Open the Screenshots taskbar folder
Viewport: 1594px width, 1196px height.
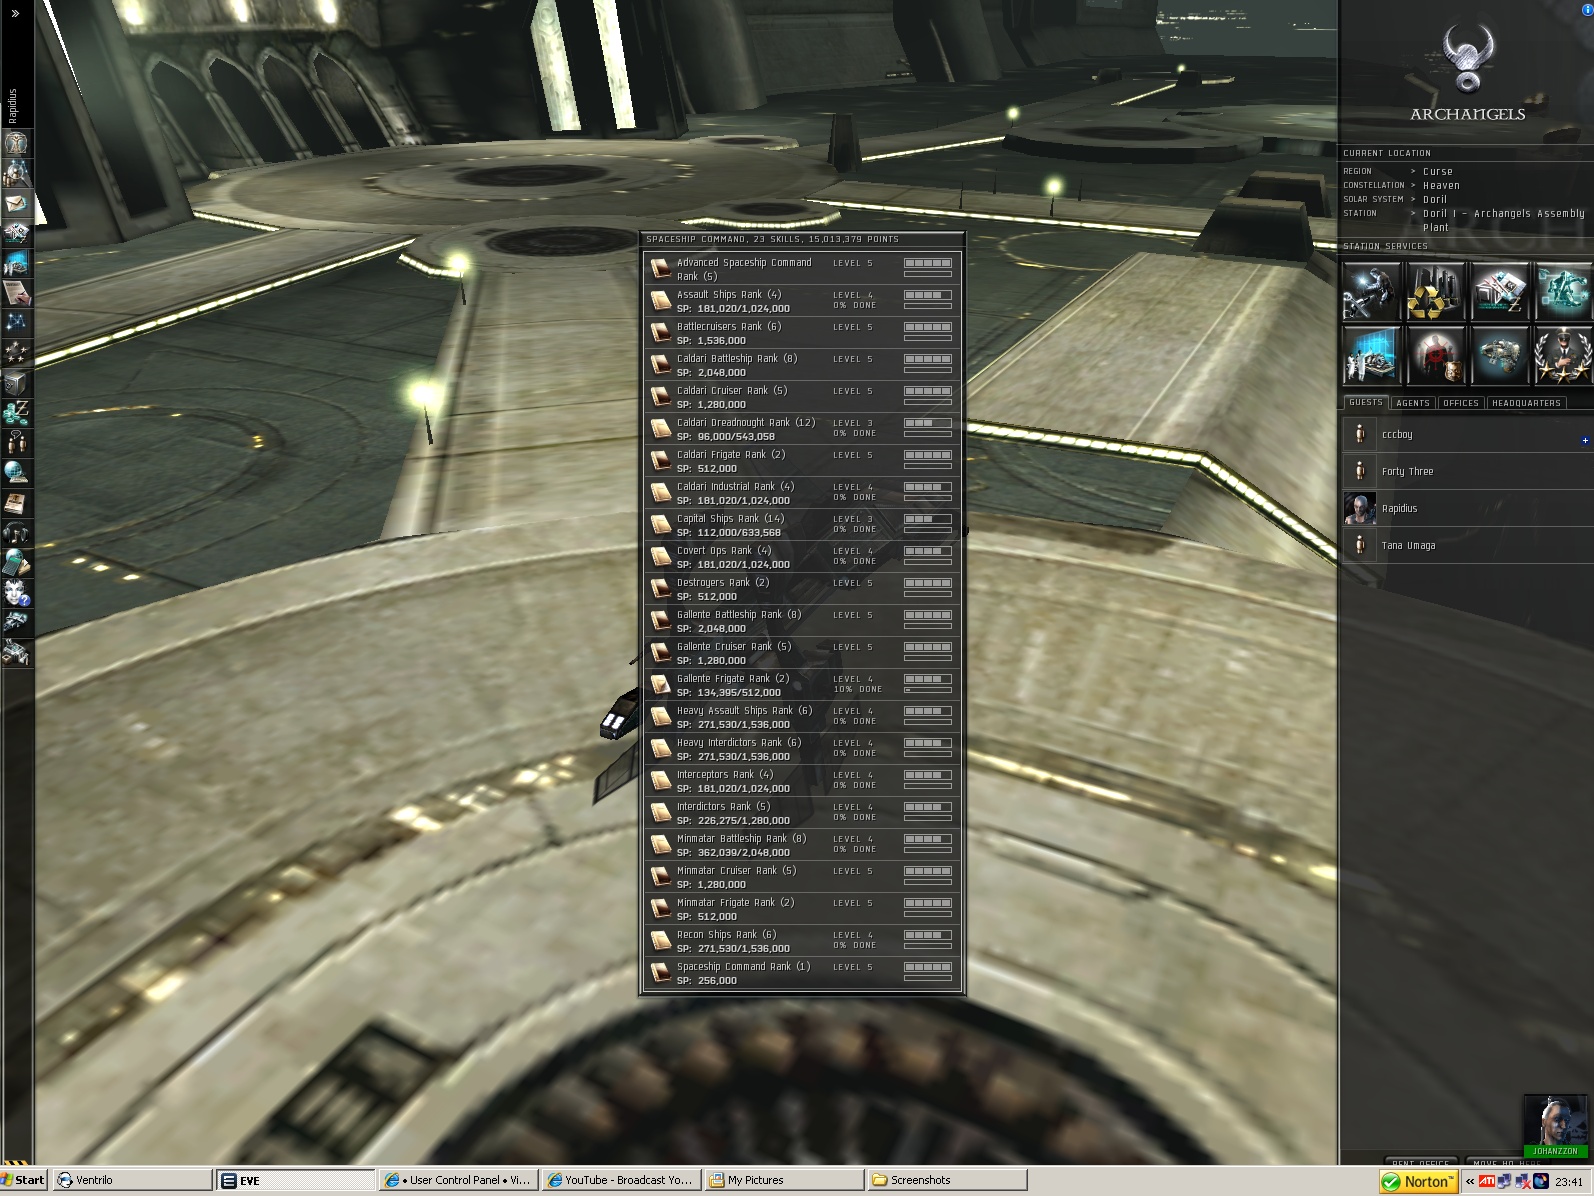pos(947,1180)
